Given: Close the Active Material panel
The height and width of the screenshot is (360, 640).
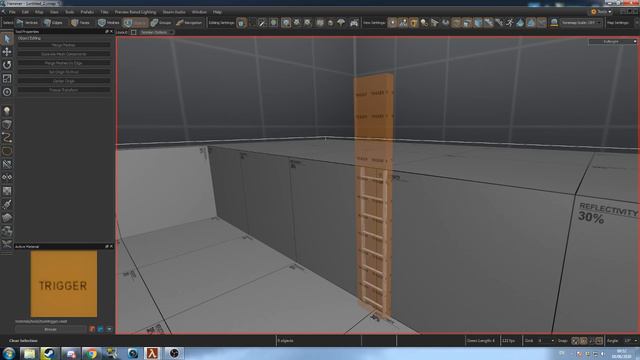Looking at the screenshot, I should click(x=111, y=247).
